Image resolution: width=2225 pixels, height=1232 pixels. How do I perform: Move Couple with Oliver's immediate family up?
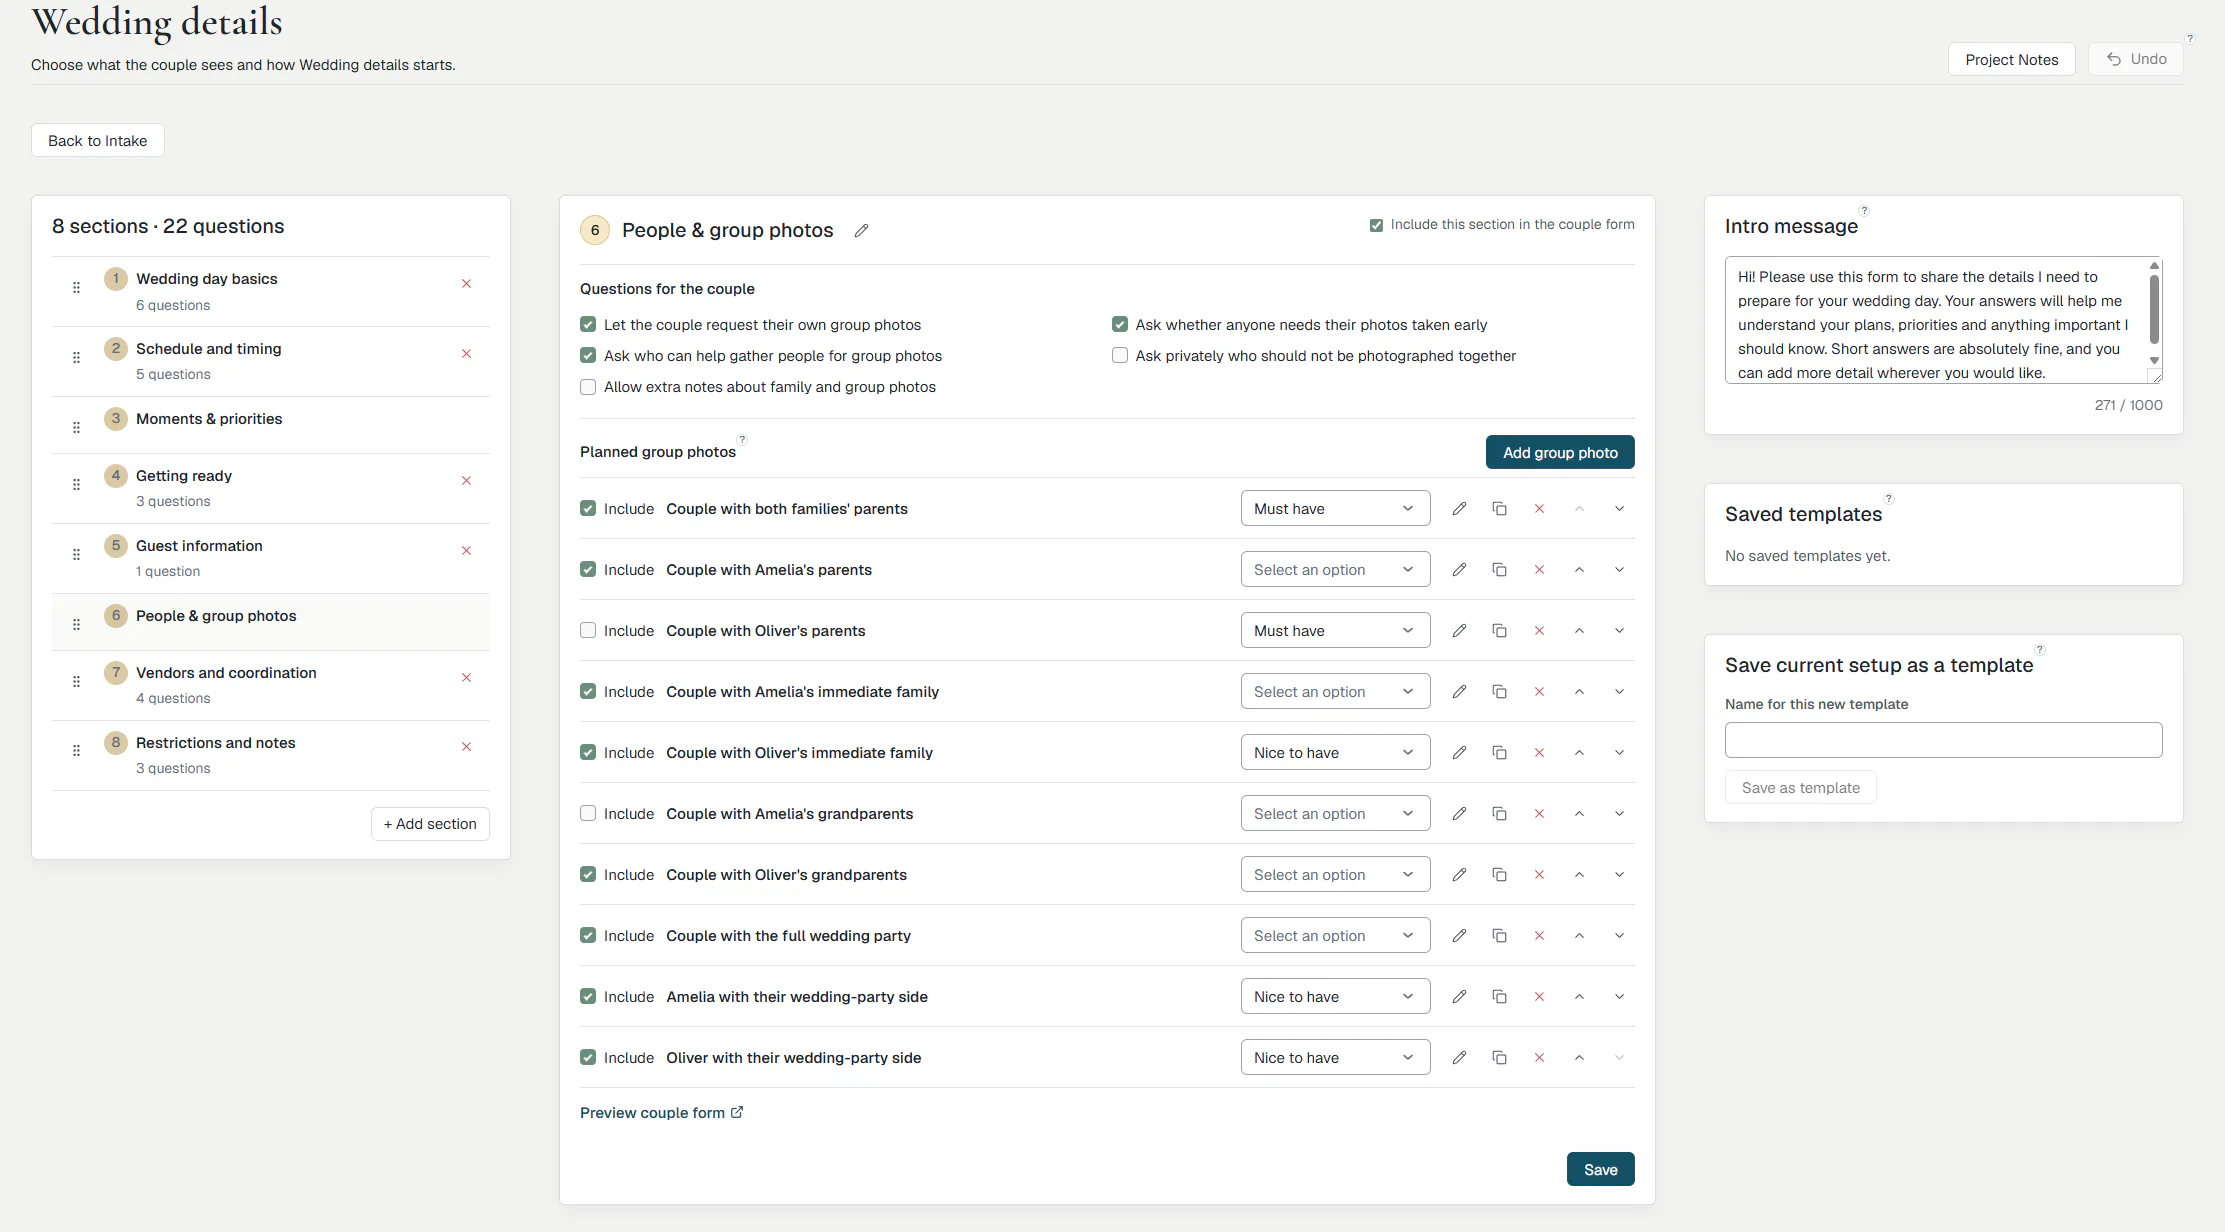[x=1579, y=753]
